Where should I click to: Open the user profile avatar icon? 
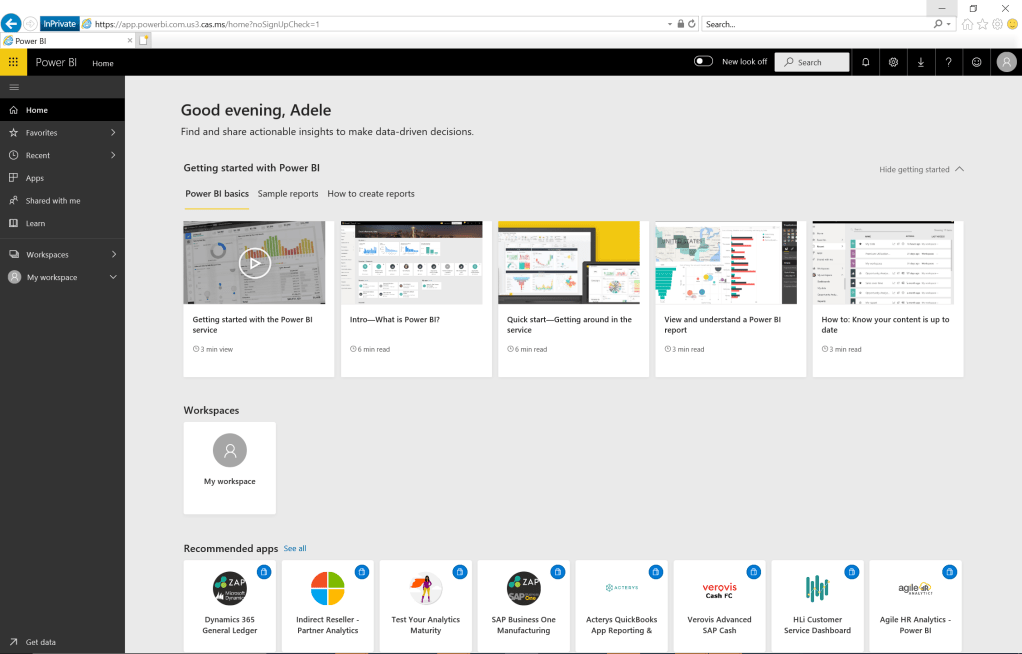pos(1005,62)
